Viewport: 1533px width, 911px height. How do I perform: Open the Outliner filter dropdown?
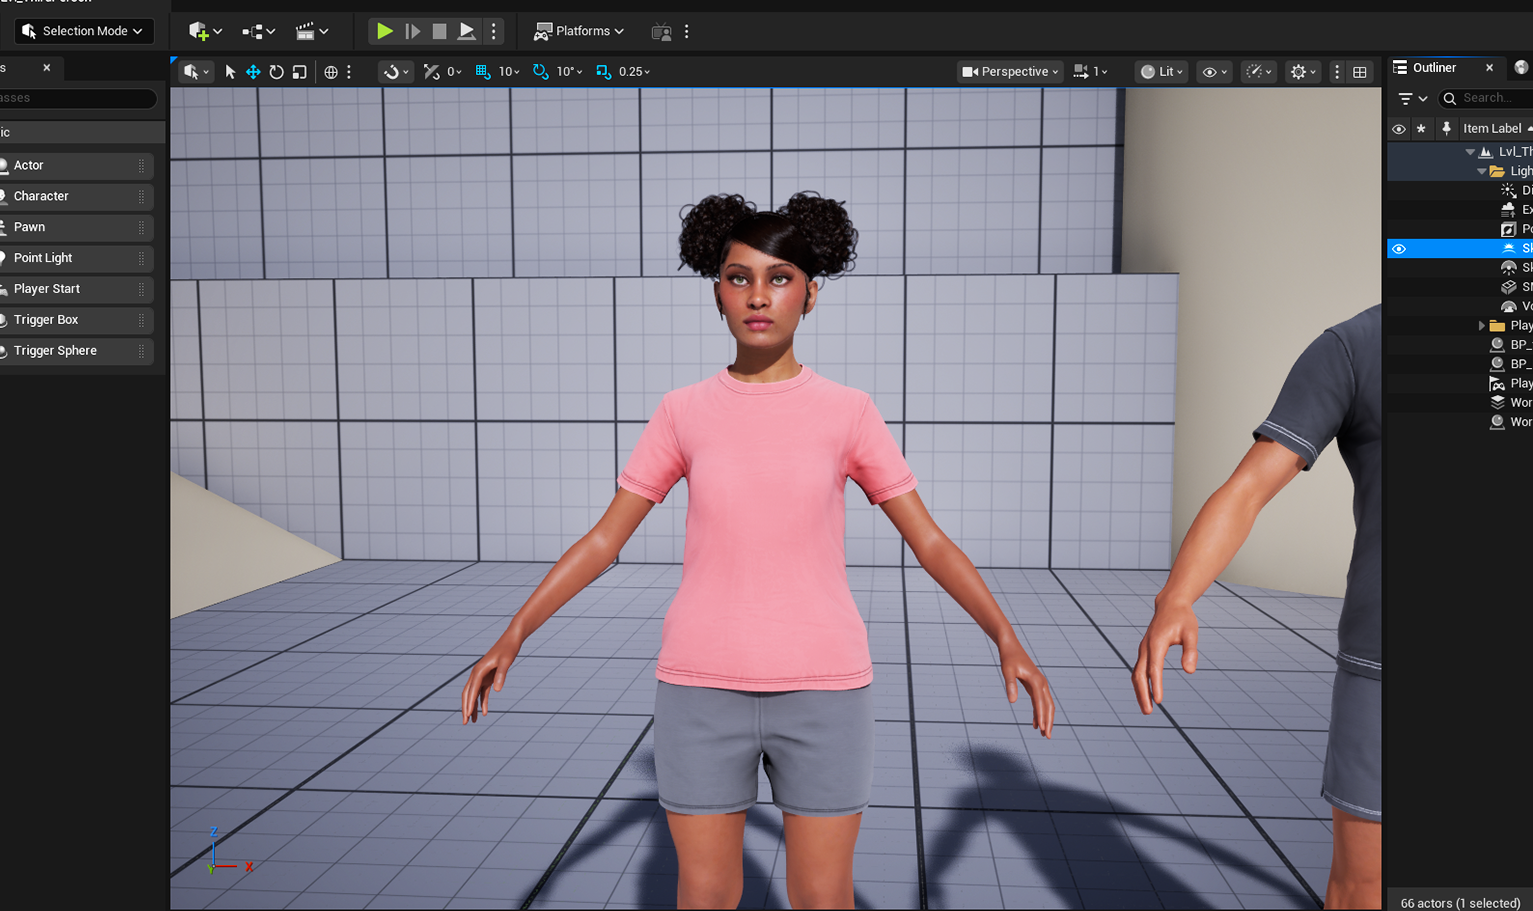click(x=1413, y=98)
